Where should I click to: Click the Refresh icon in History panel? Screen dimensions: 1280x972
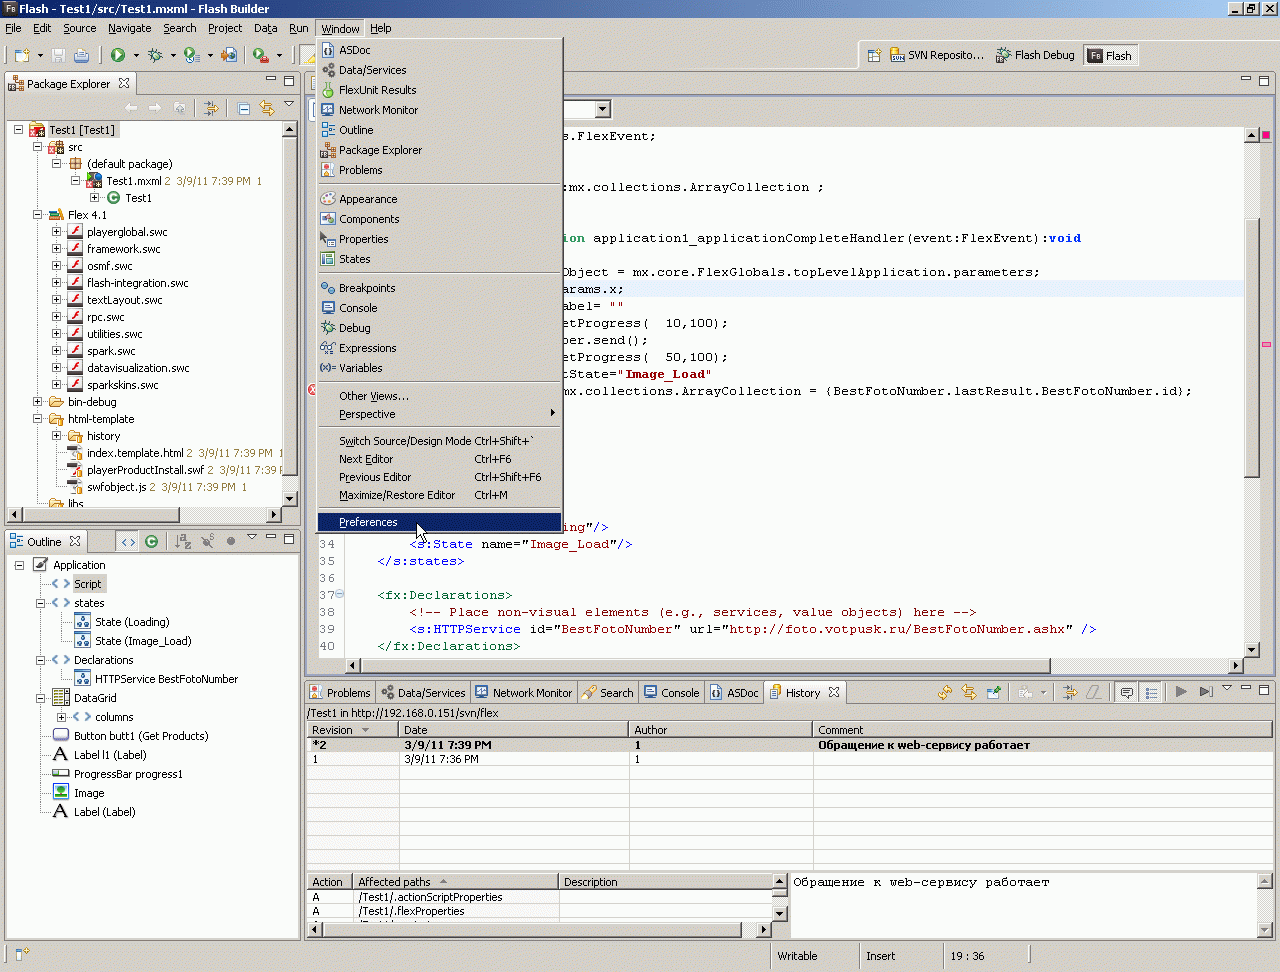pos(945,692)
